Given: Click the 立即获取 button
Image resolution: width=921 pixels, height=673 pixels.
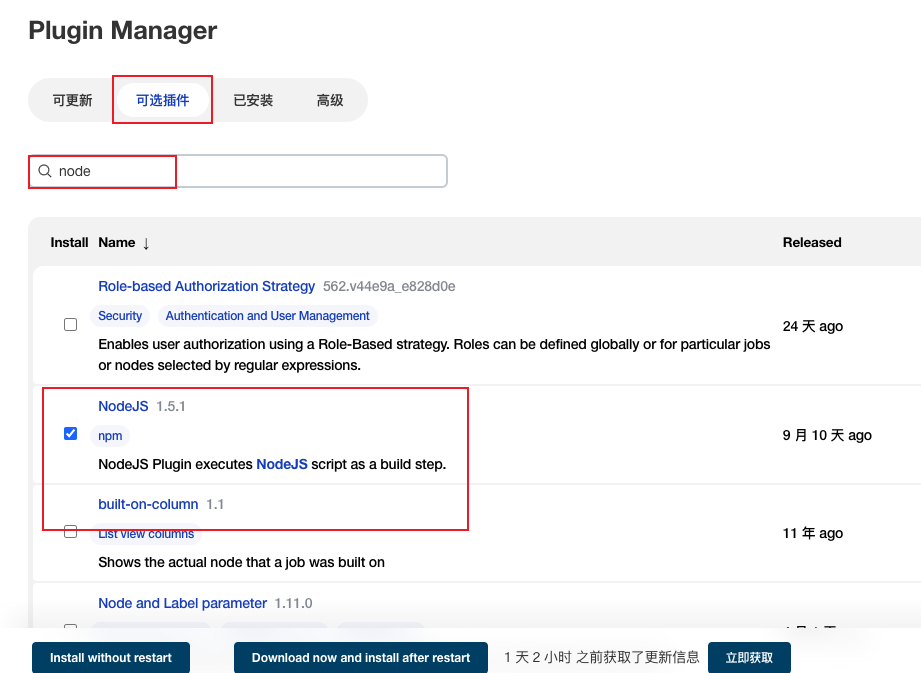Looking at the screenshot, I should point(749,658).
